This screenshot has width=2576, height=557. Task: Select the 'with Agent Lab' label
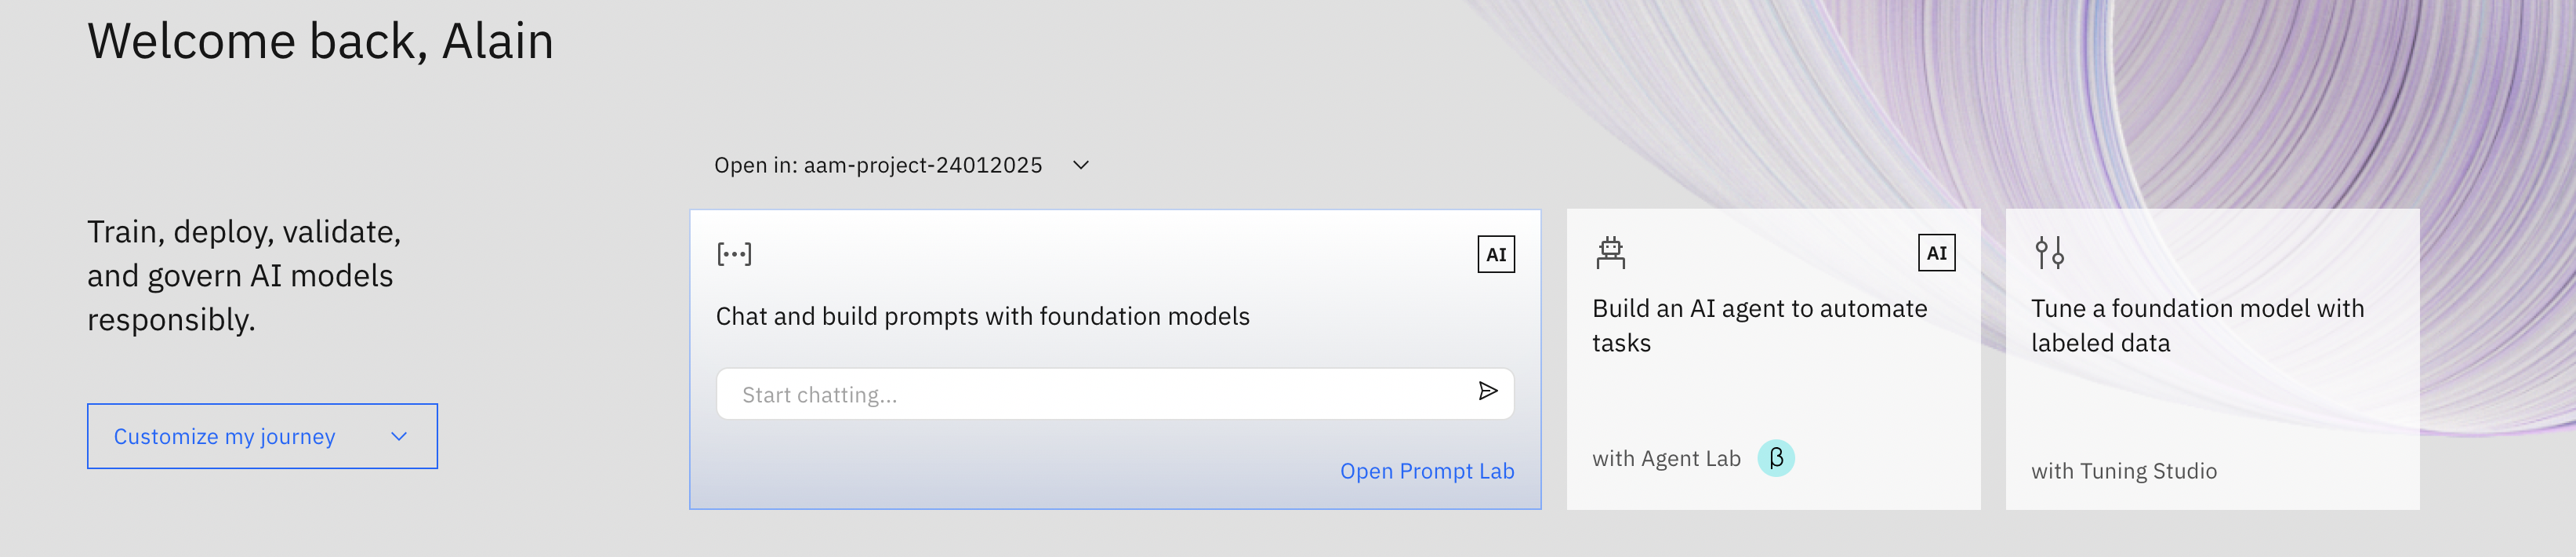tap(1666, 459)
